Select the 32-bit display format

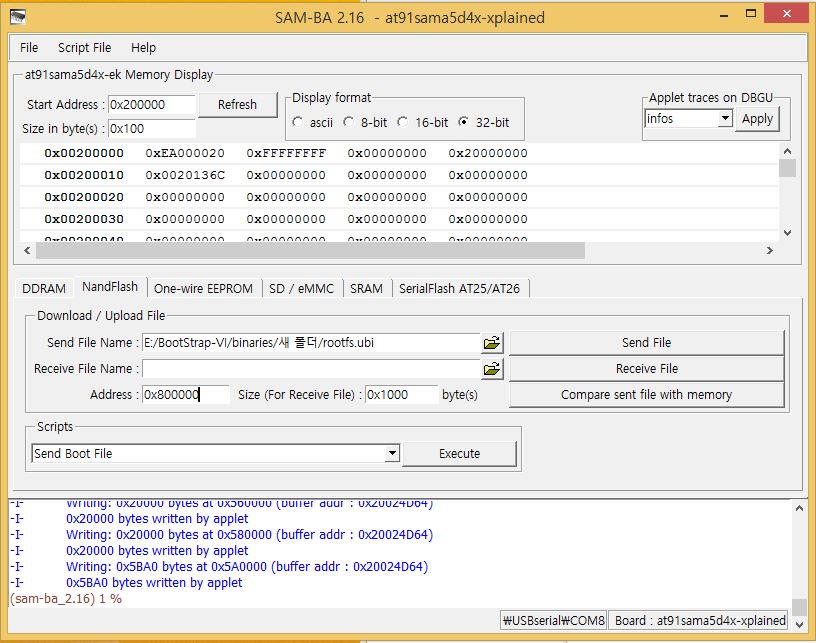463,122
